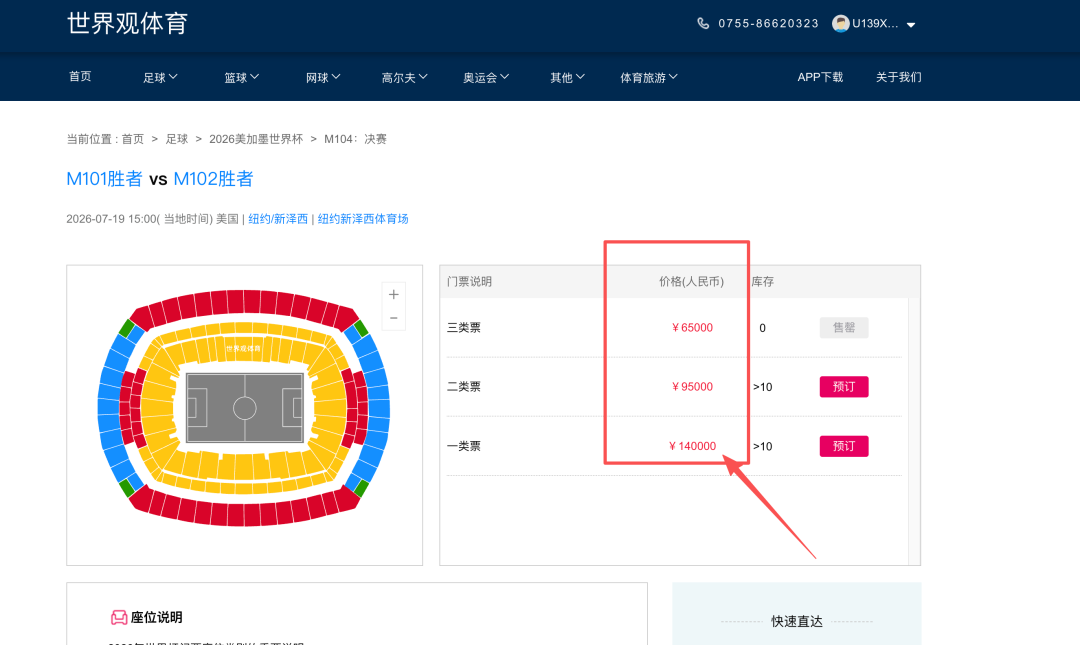1080x645 pixels.
Task: Click the football pitch center circle
Action: 245,408
